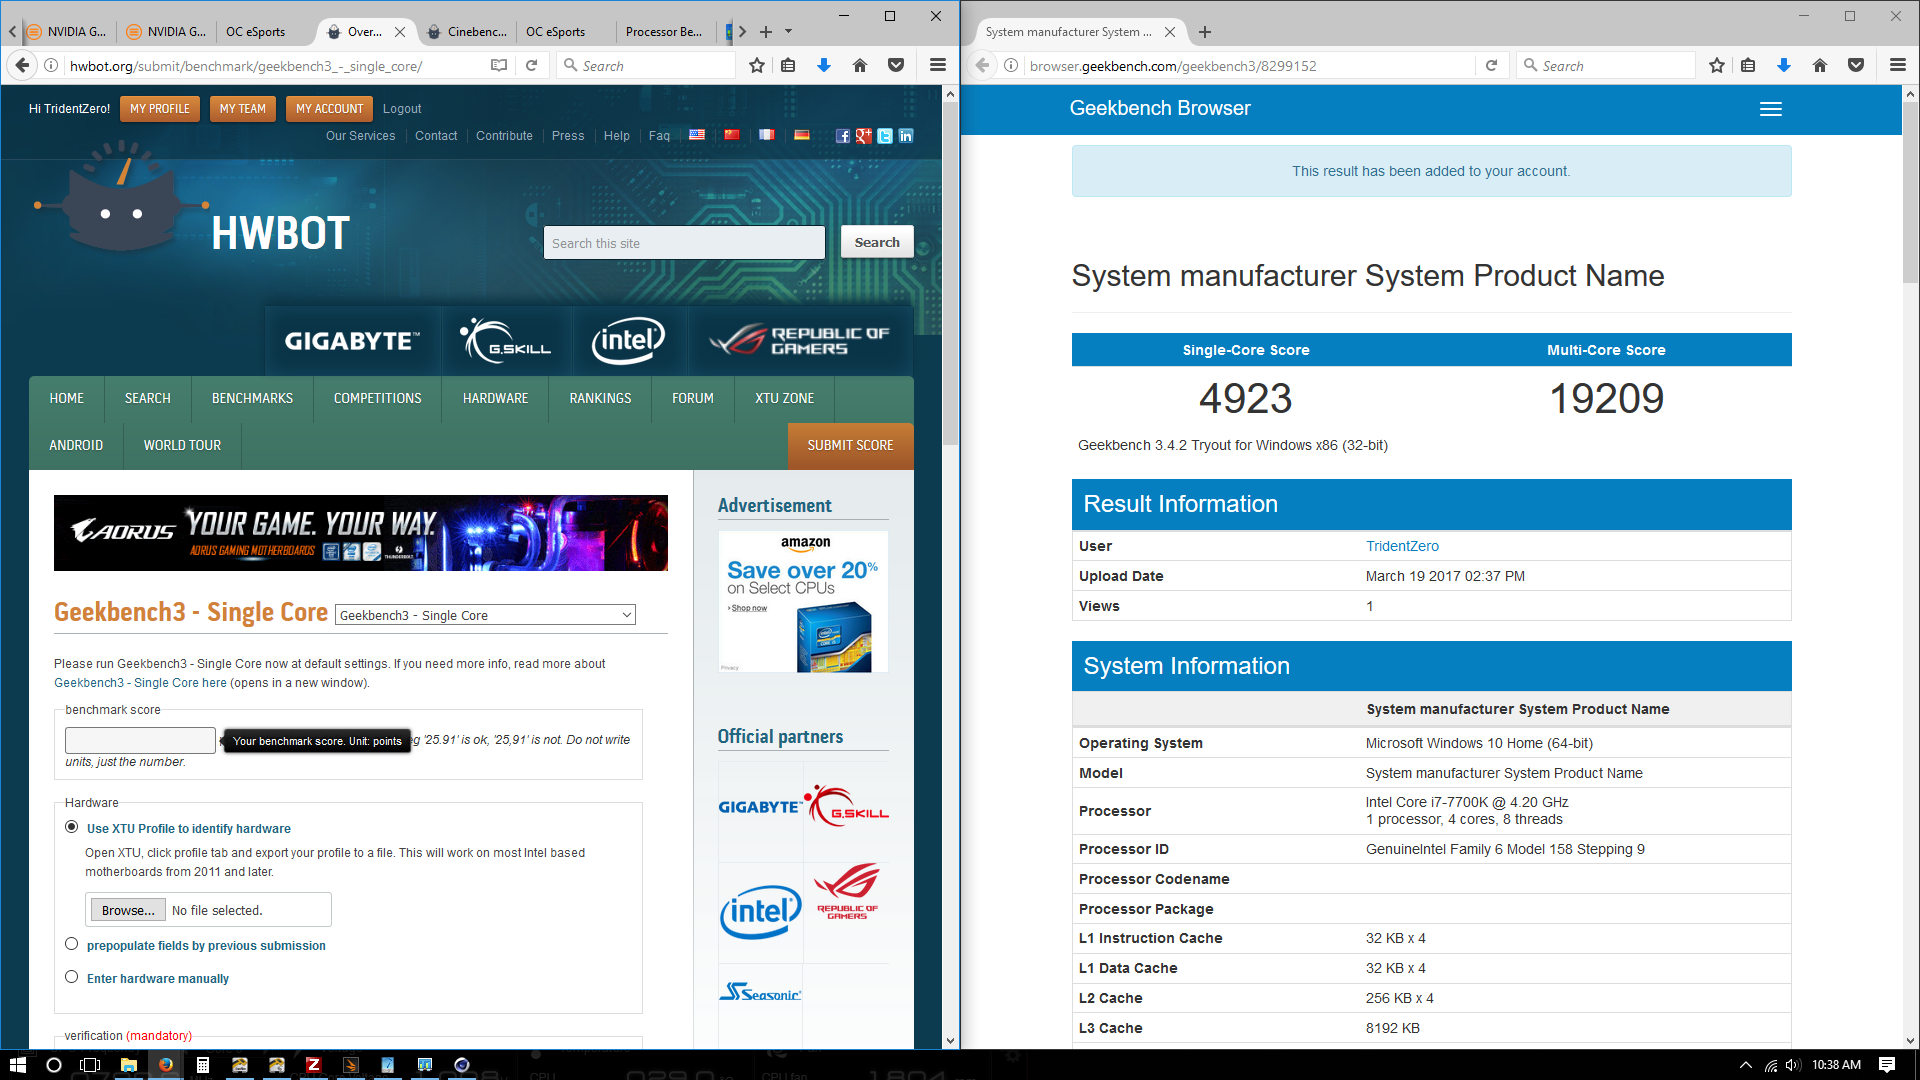The image size is (1920, 1080).
Task: Go to home page in left browser
Action: click(x=860, y=65)
